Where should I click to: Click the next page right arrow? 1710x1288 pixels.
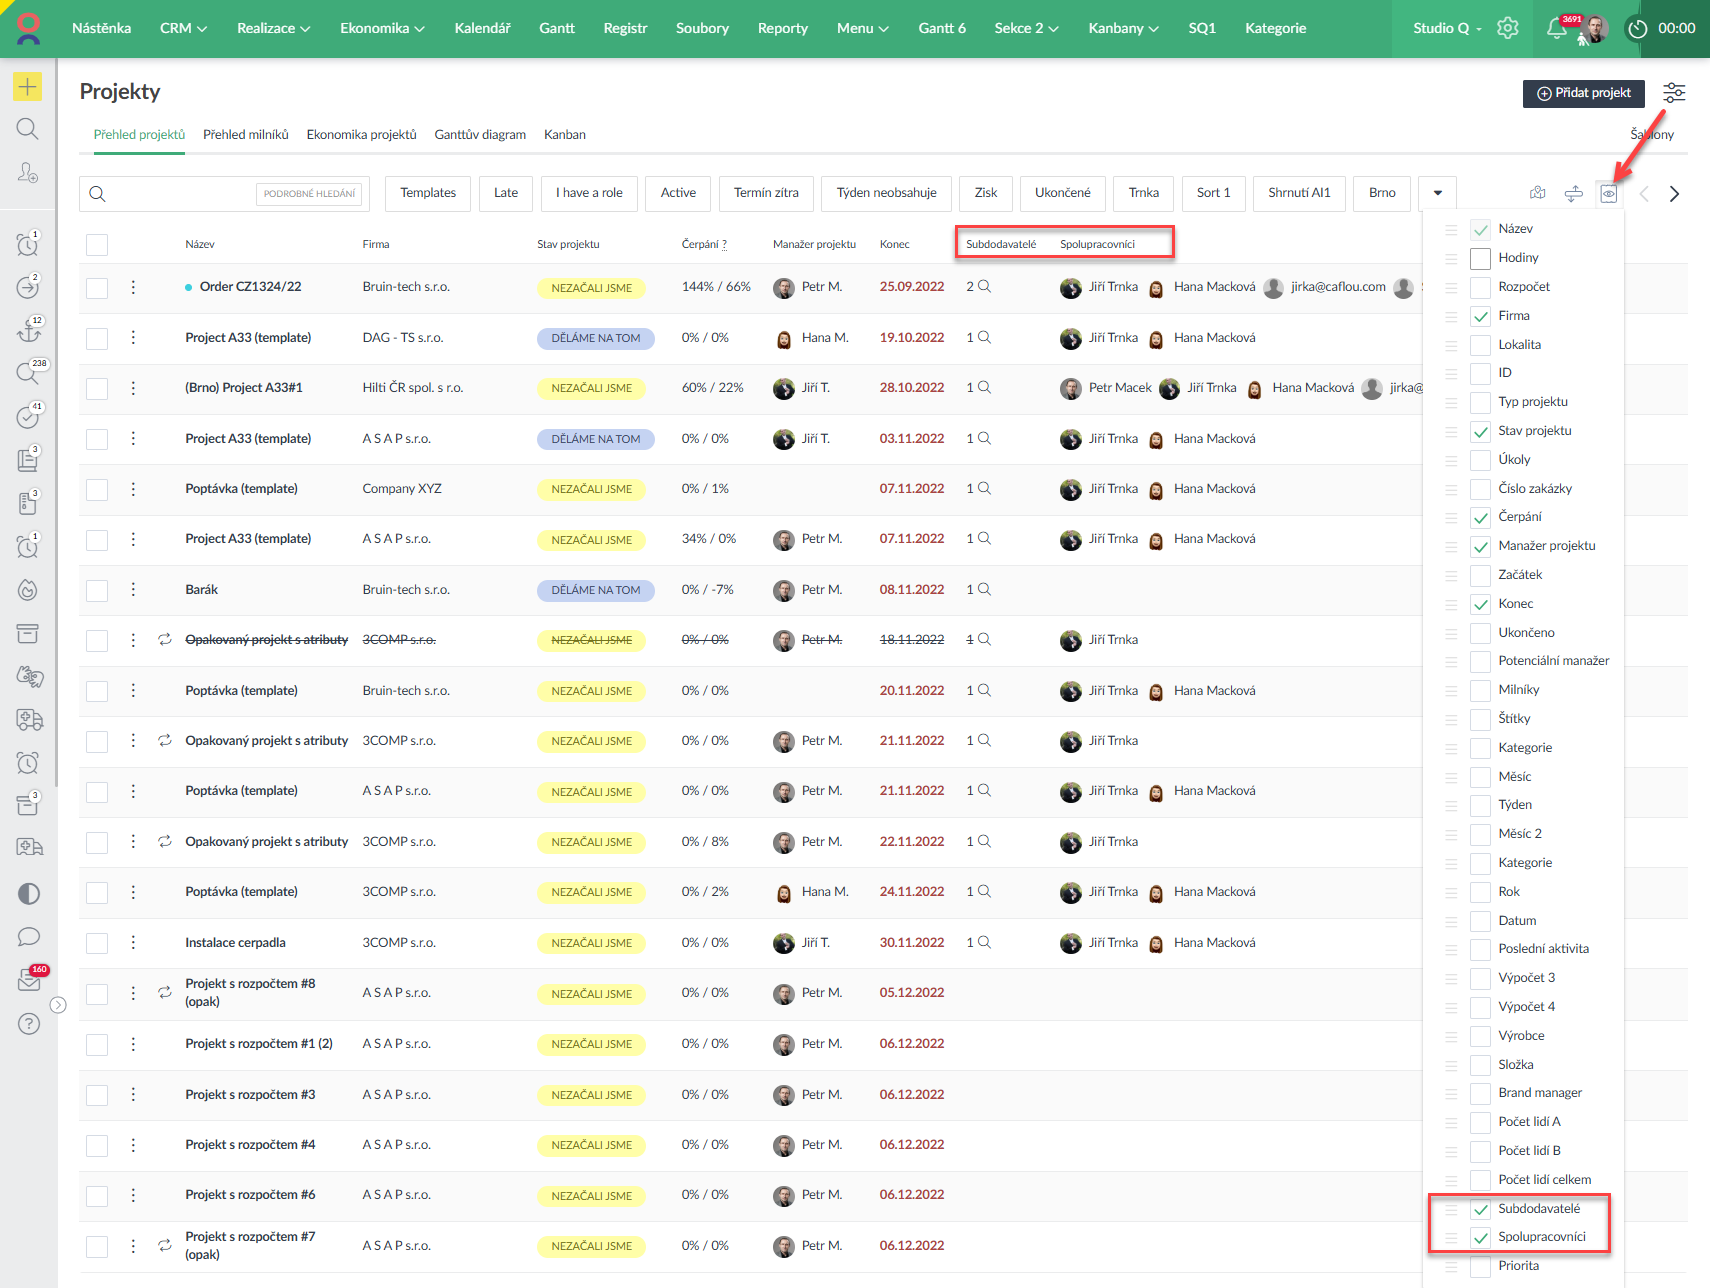[1674, 194]
